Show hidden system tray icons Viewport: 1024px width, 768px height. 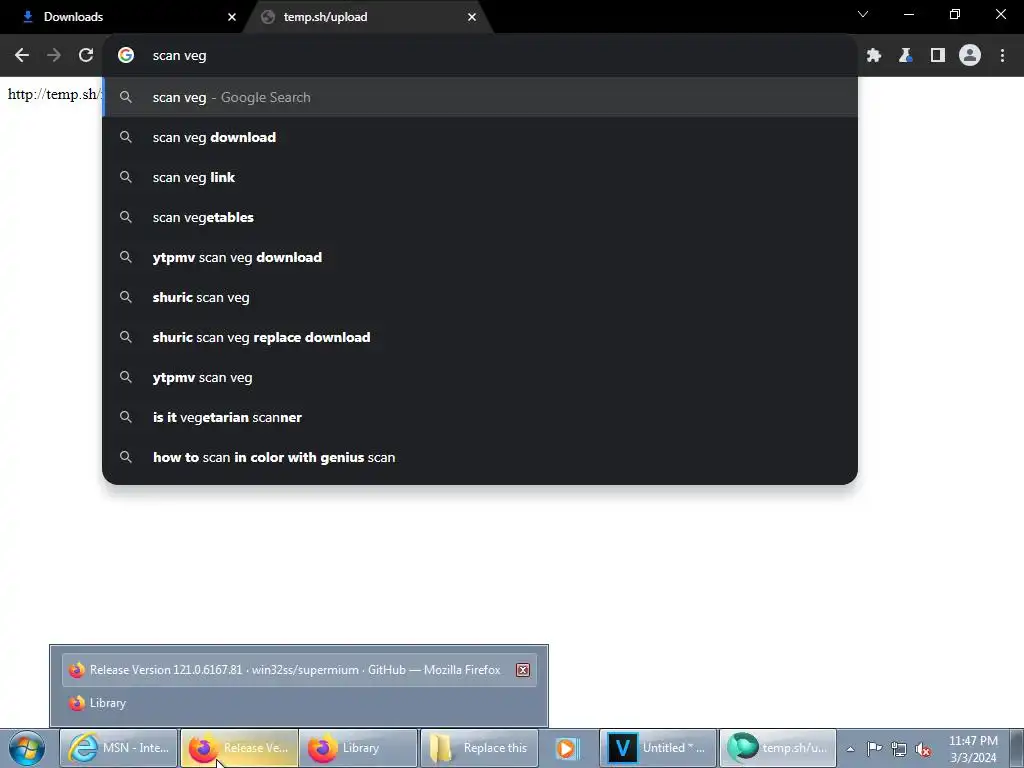pyautogui.click(x=850, y=749)
